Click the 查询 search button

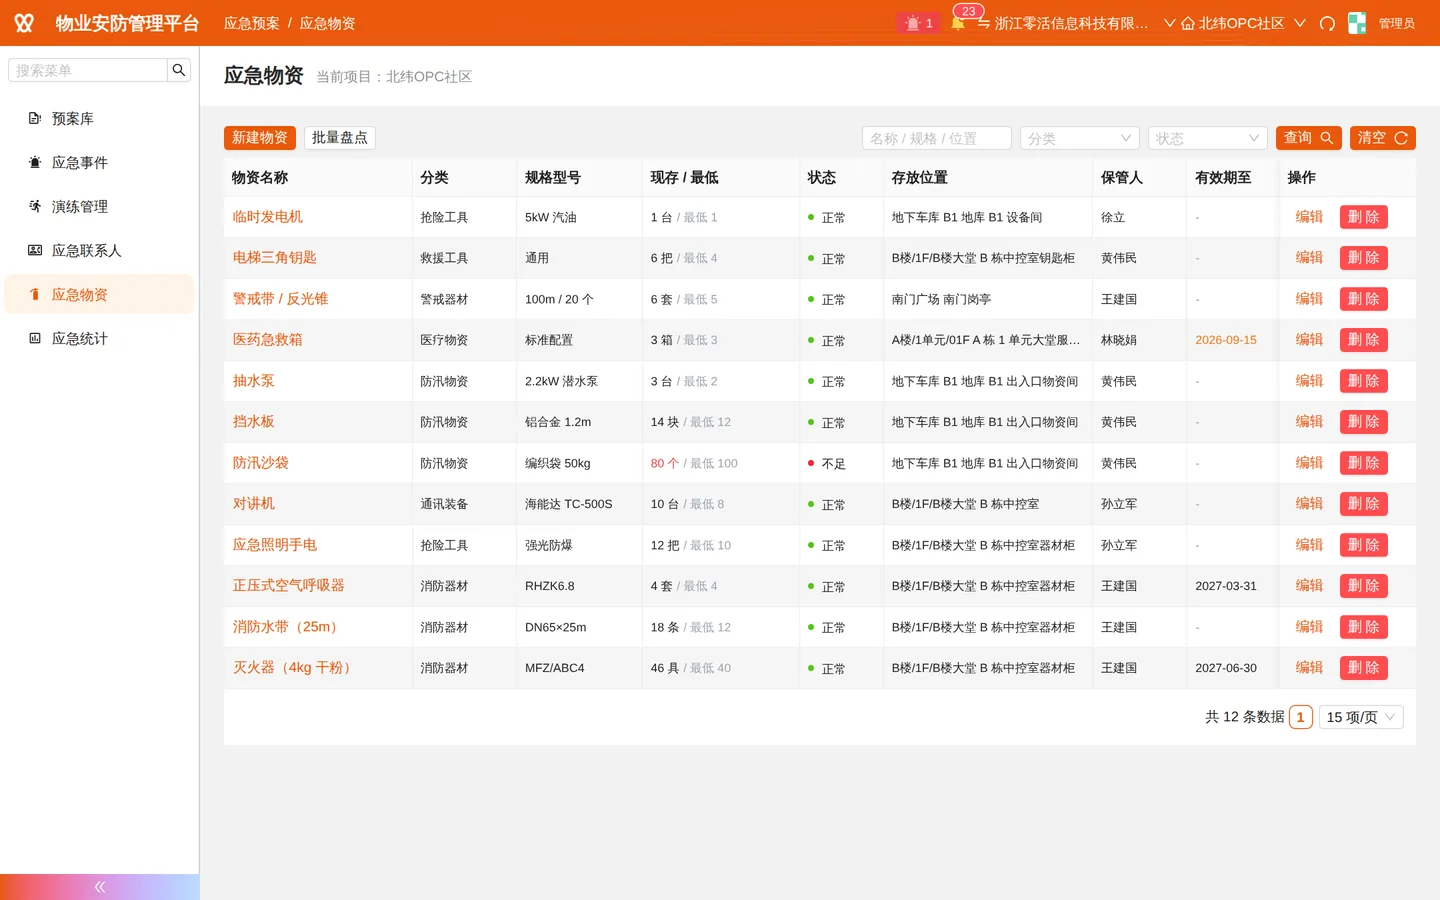click(x=1308, y=138)
